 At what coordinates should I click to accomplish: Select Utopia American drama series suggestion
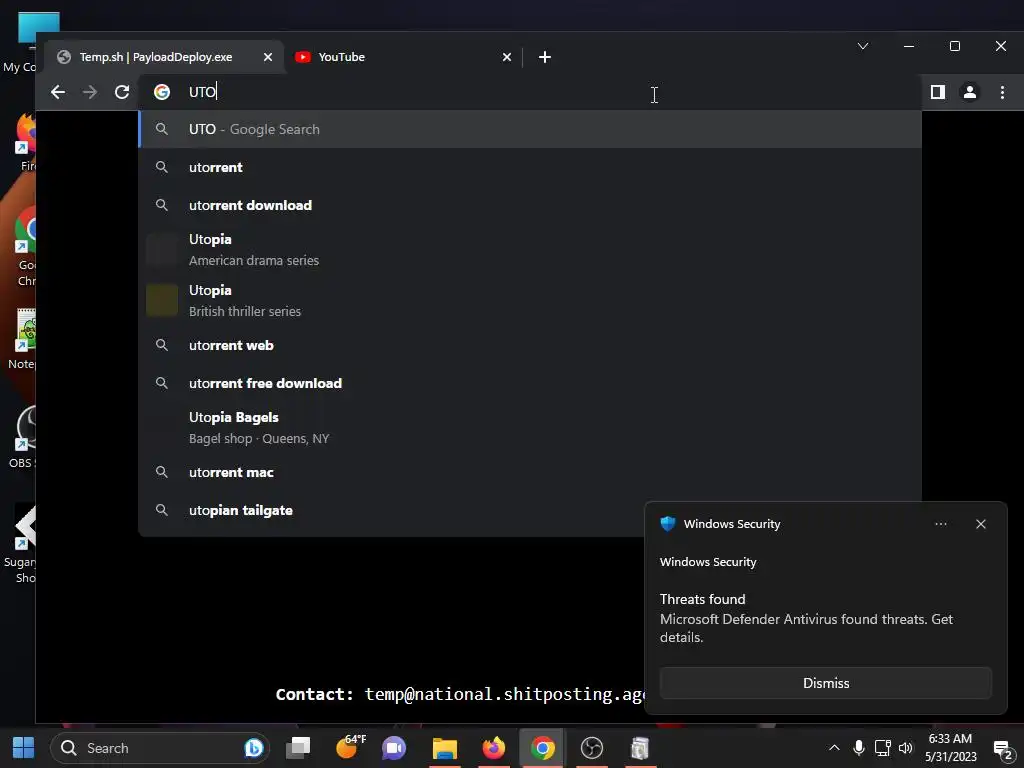[x=530, y=249]
